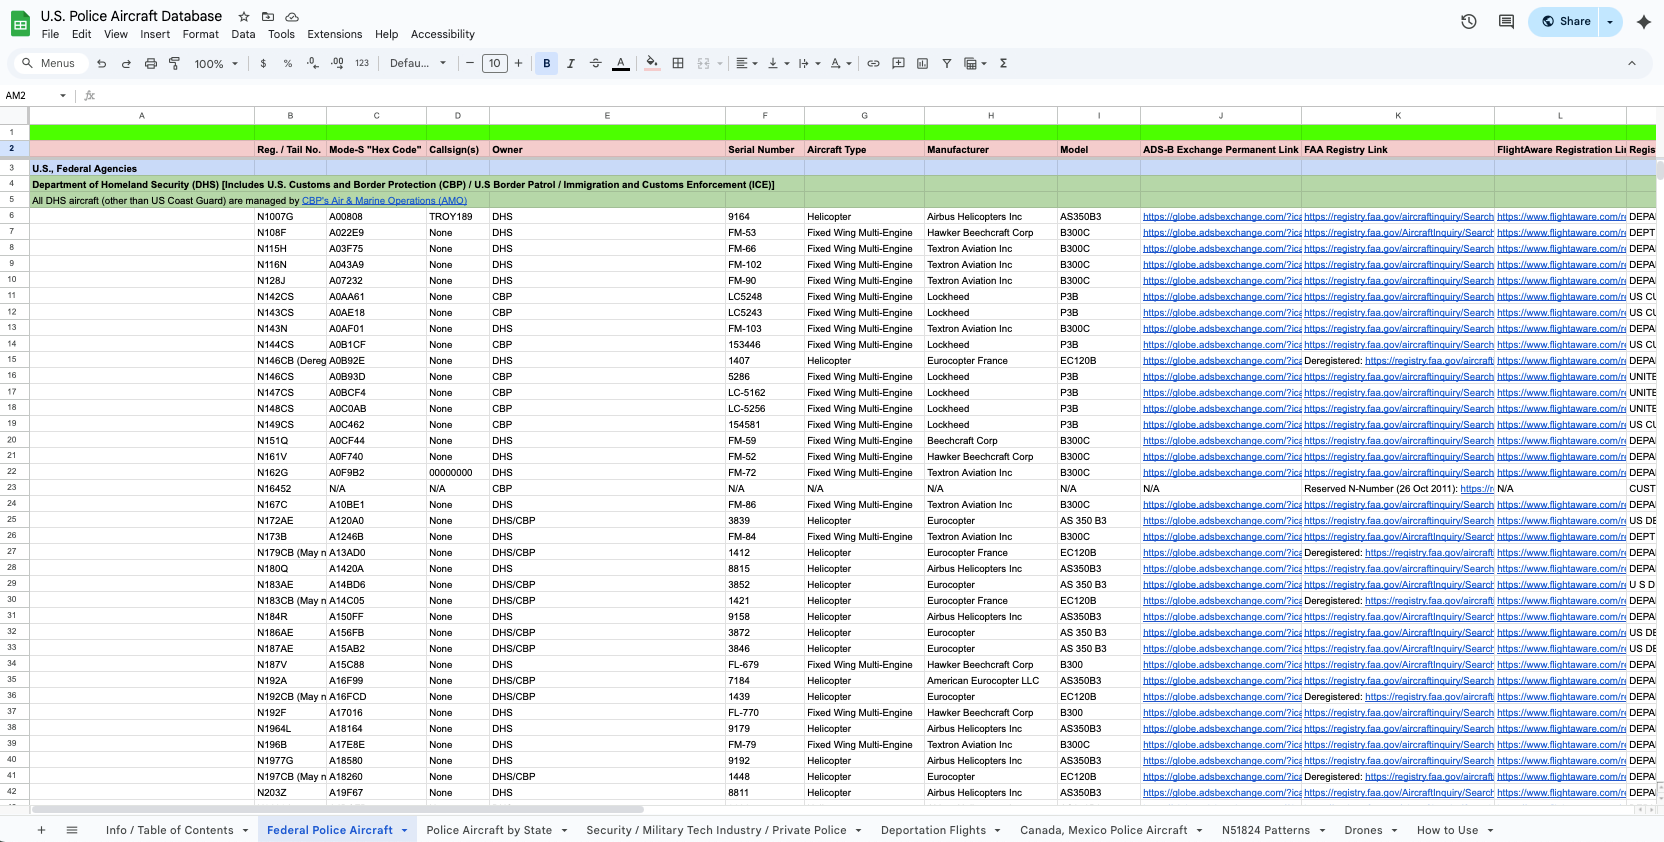Image resolution: width=1664 pixels, height=842 pixels.
Task: Open the Accessibility menu
Action: pos(443,34)
